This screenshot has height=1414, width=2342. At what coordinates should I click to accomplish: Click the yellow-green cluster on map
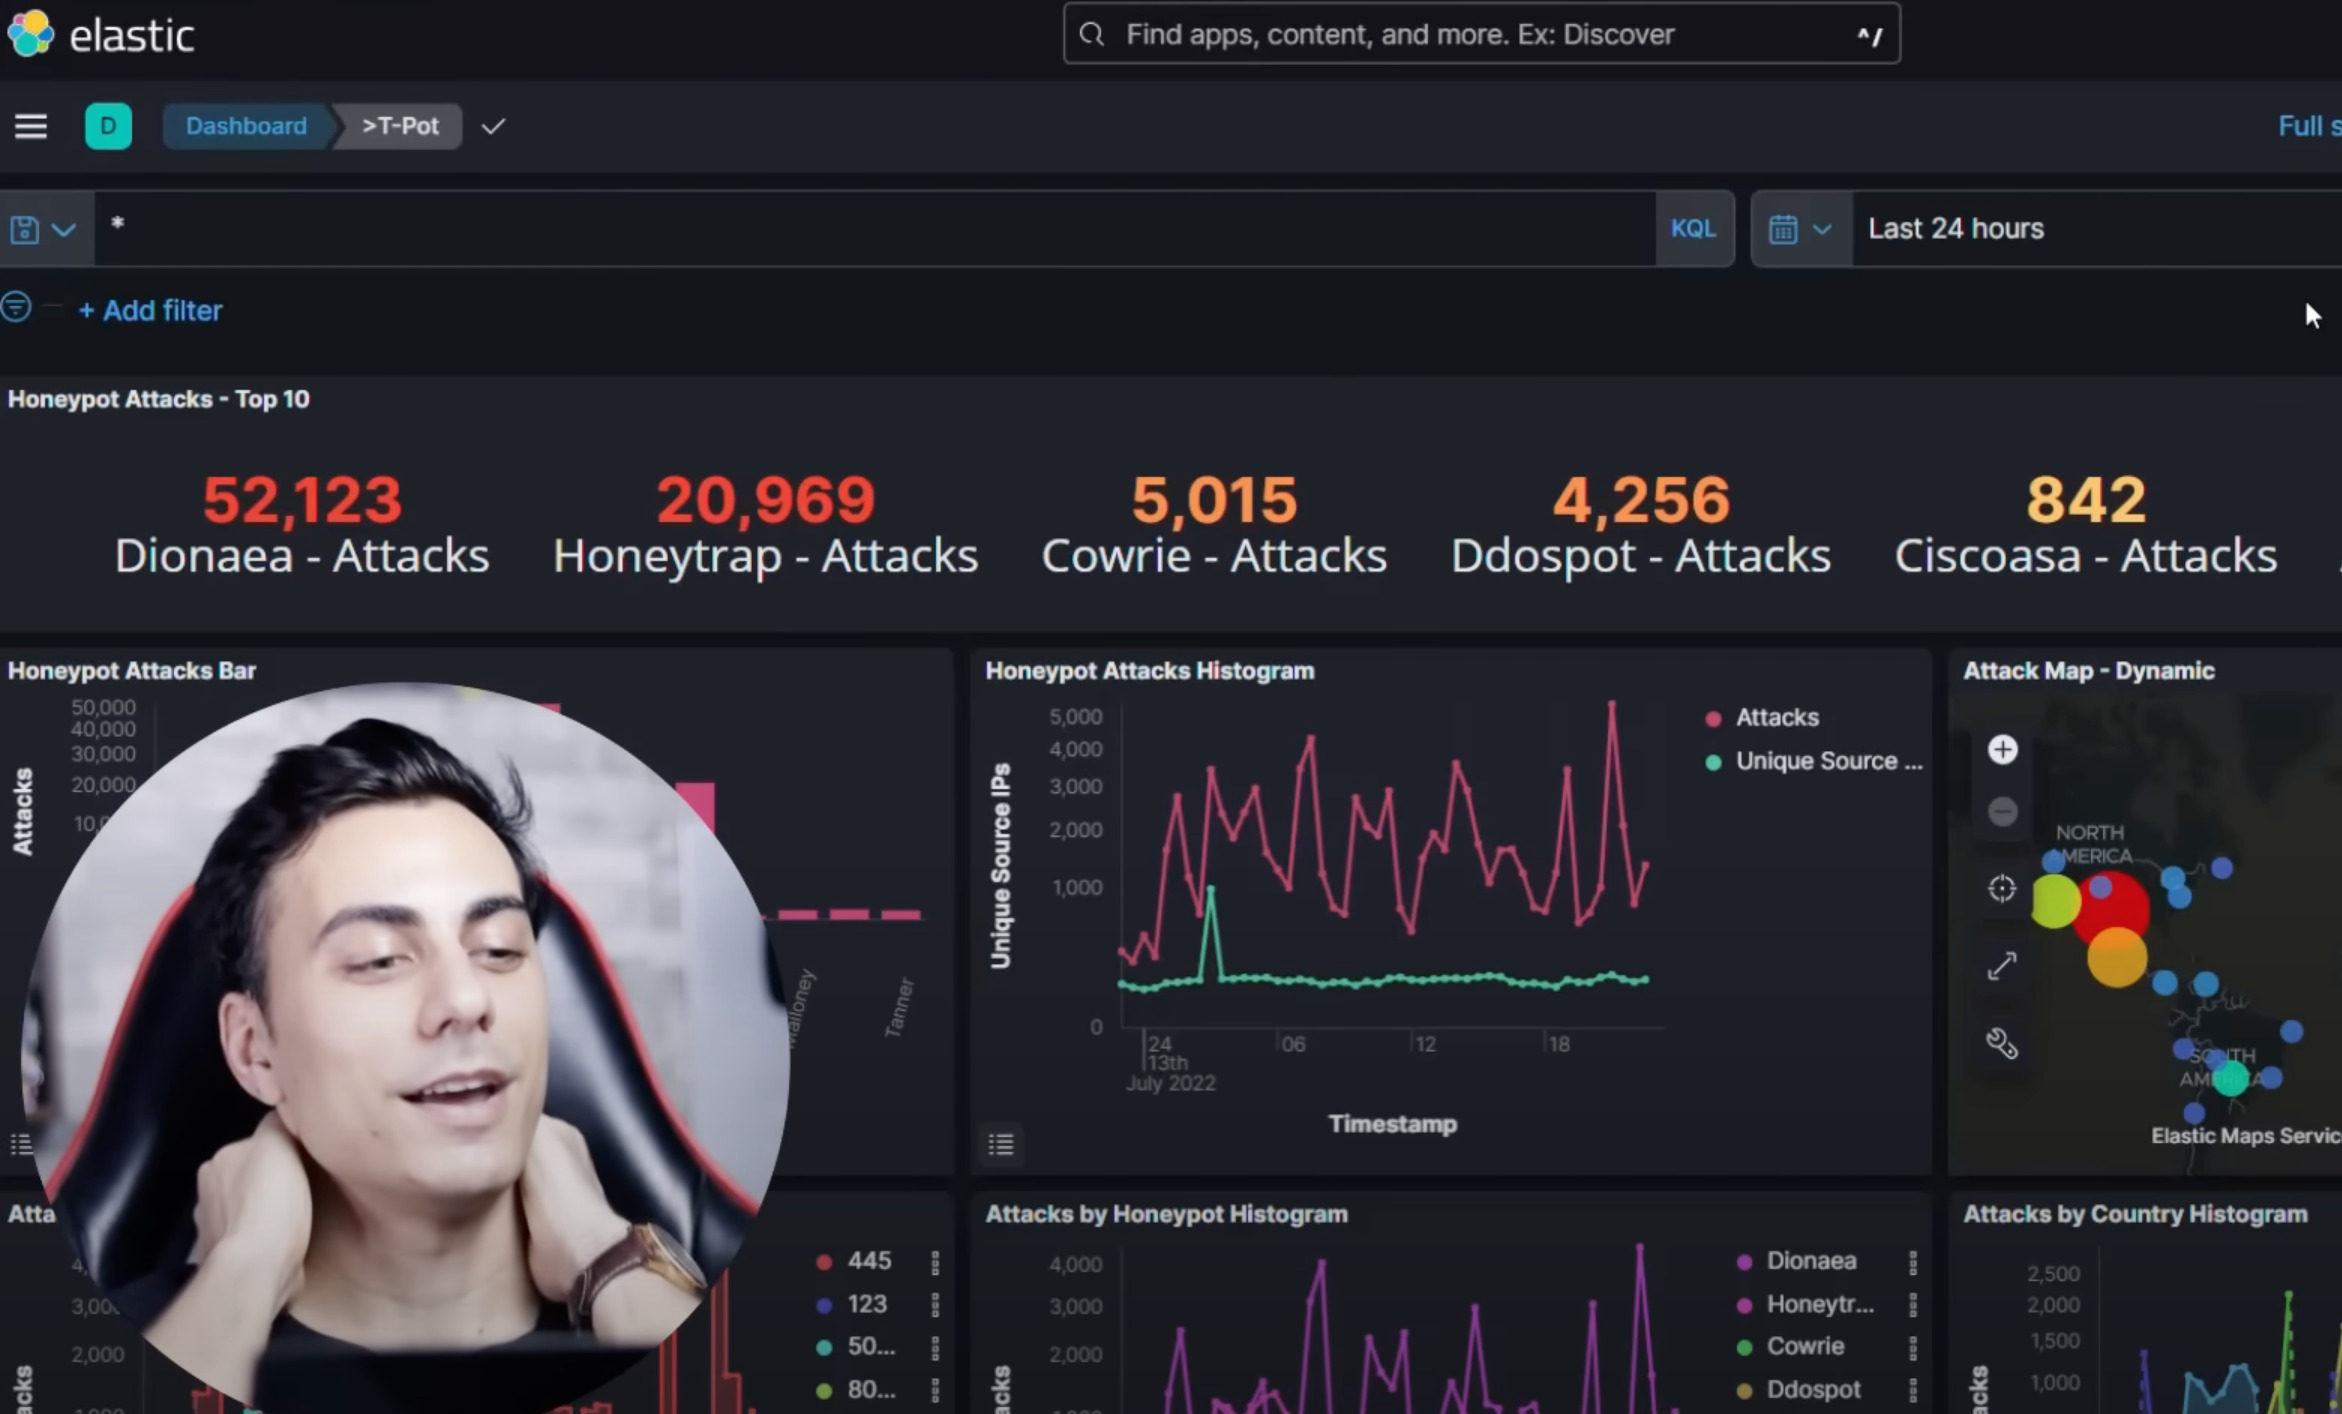(x=2055, y=901)
